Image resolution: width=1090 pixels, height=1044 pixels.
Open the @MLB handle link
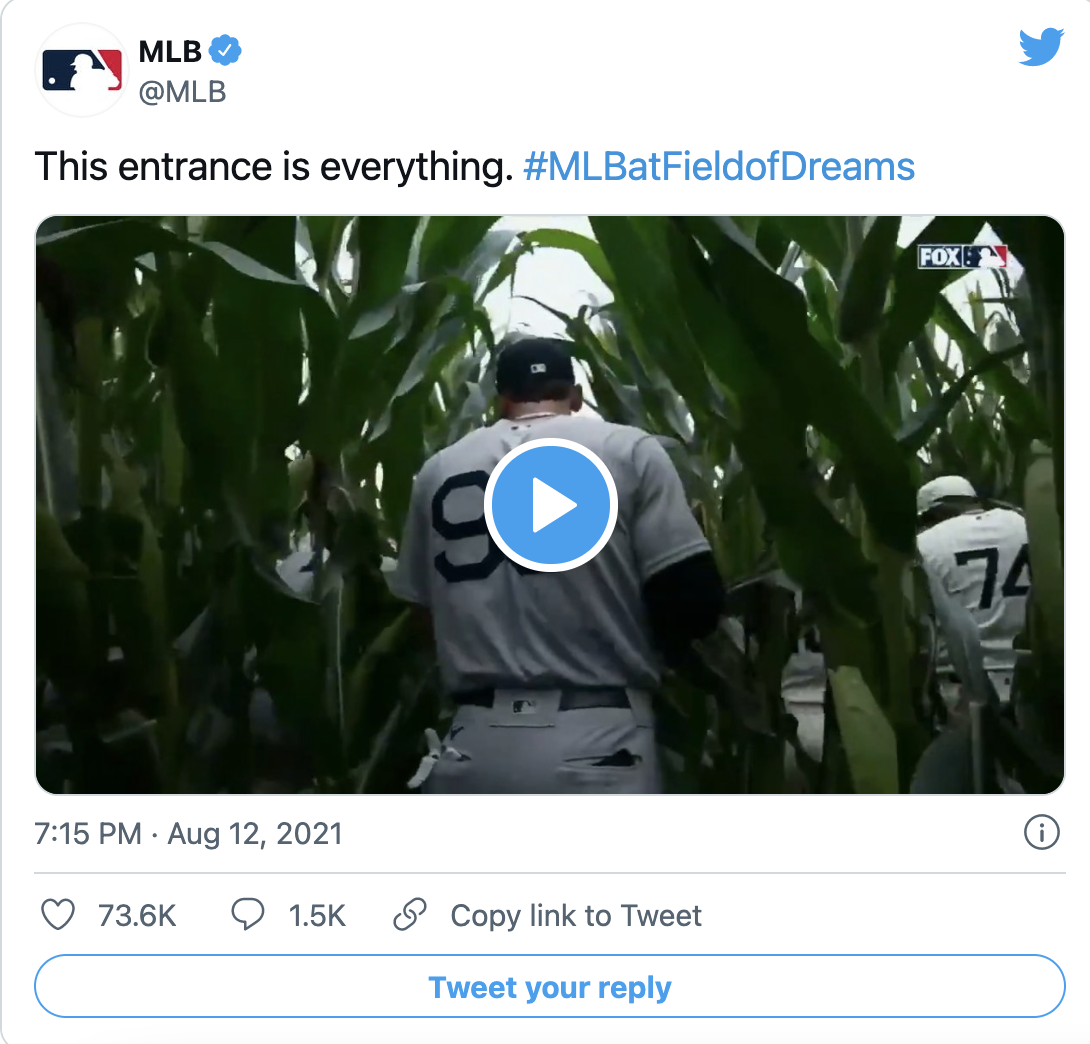coord(182,92)
